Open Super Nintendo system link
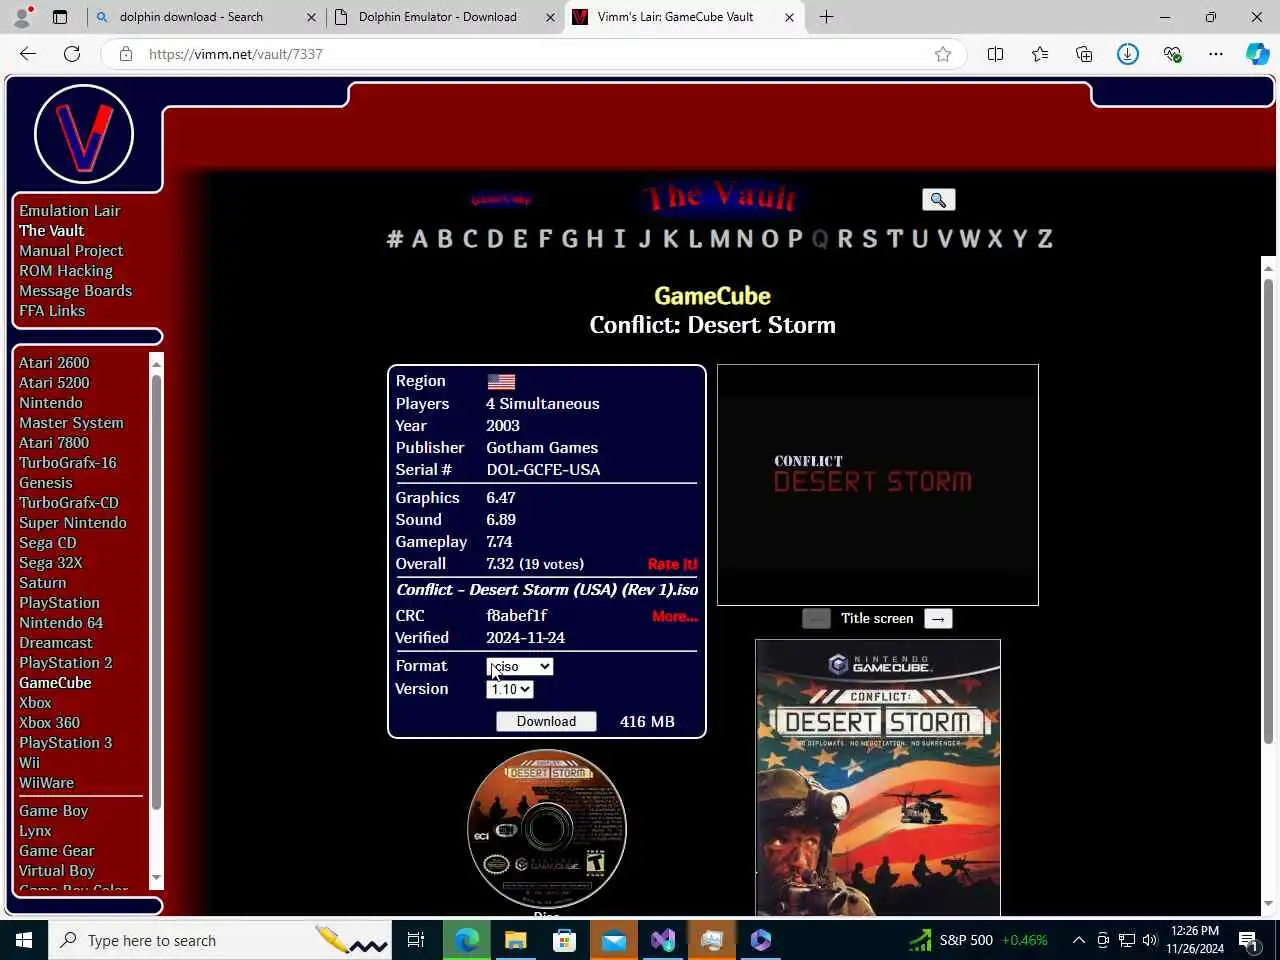 73,523
